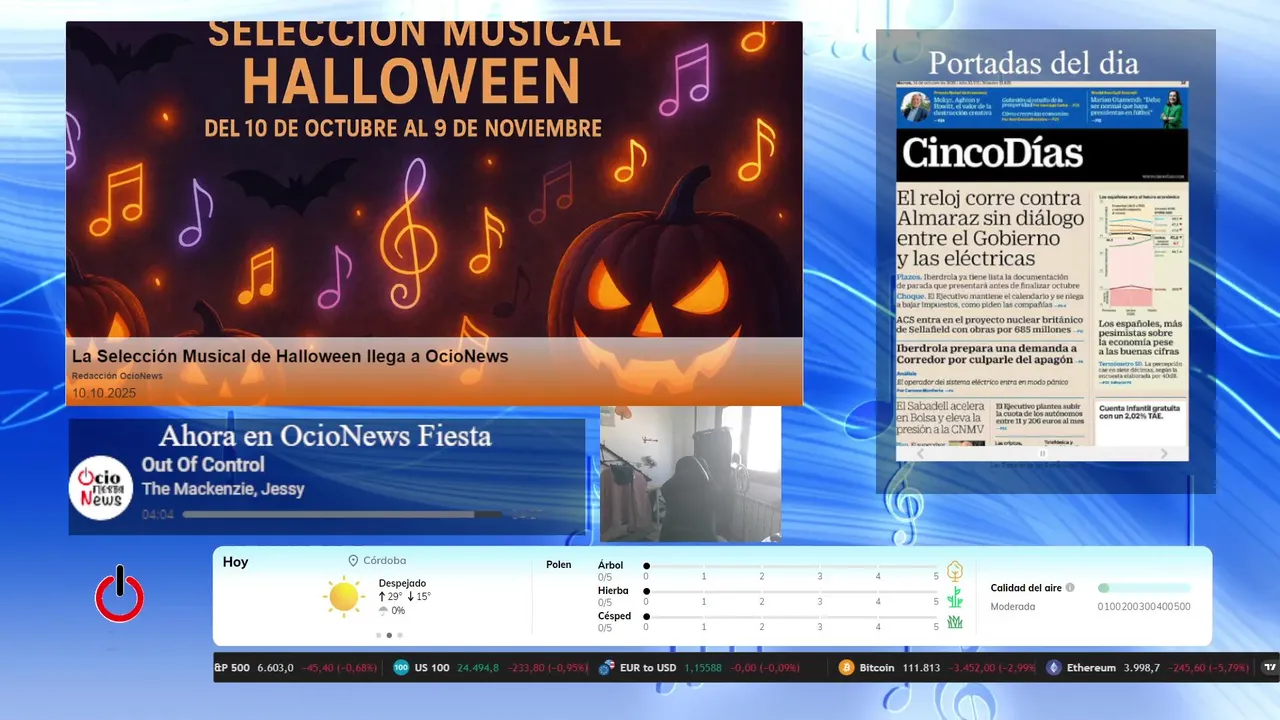Click the tree icon beside the Árbol scale
Viewport: 1280px width, 720px height.
[x=955, y=571]
